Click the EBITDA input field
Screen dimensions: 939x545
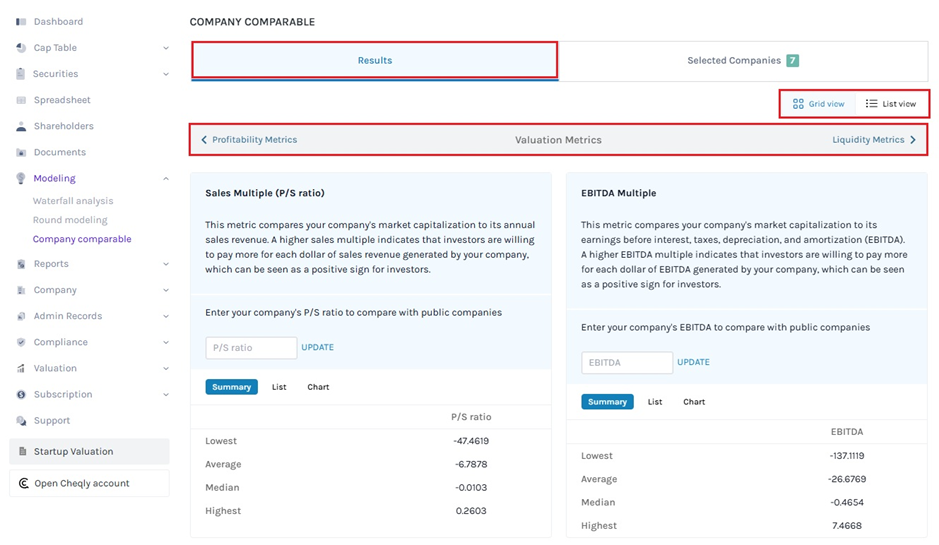point(626,363)
